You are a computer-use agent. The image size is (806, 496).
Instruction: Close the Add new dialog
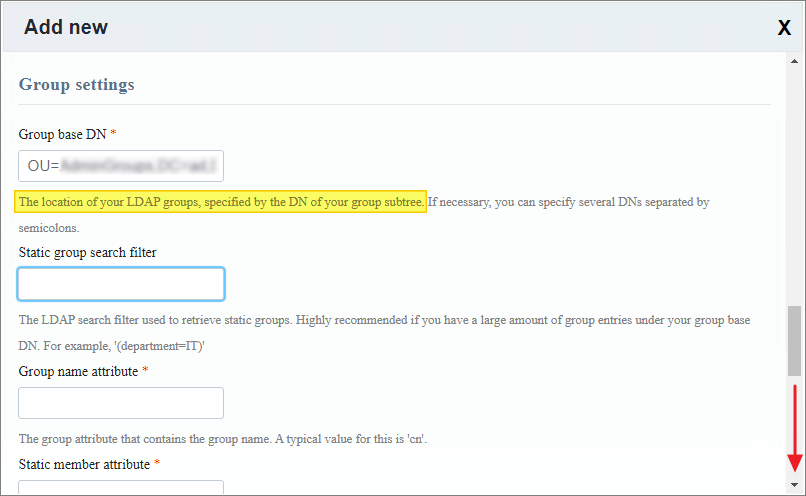(x=784, y=28)
